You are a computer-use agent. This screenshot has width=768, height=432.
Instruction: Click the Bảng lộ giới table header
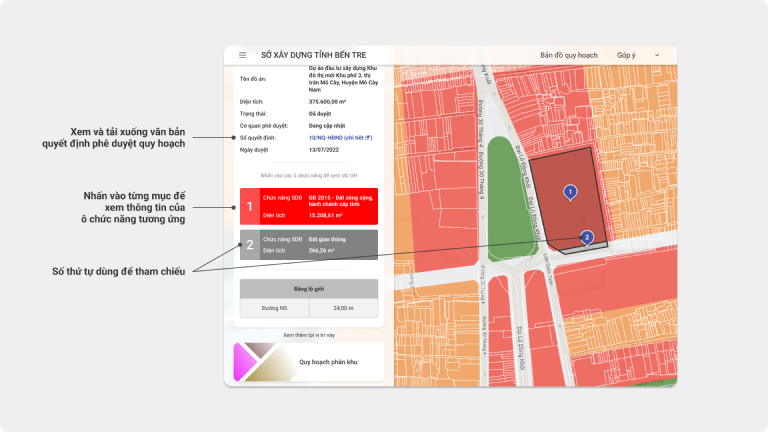pyautogui.click(x=309, y=289)
